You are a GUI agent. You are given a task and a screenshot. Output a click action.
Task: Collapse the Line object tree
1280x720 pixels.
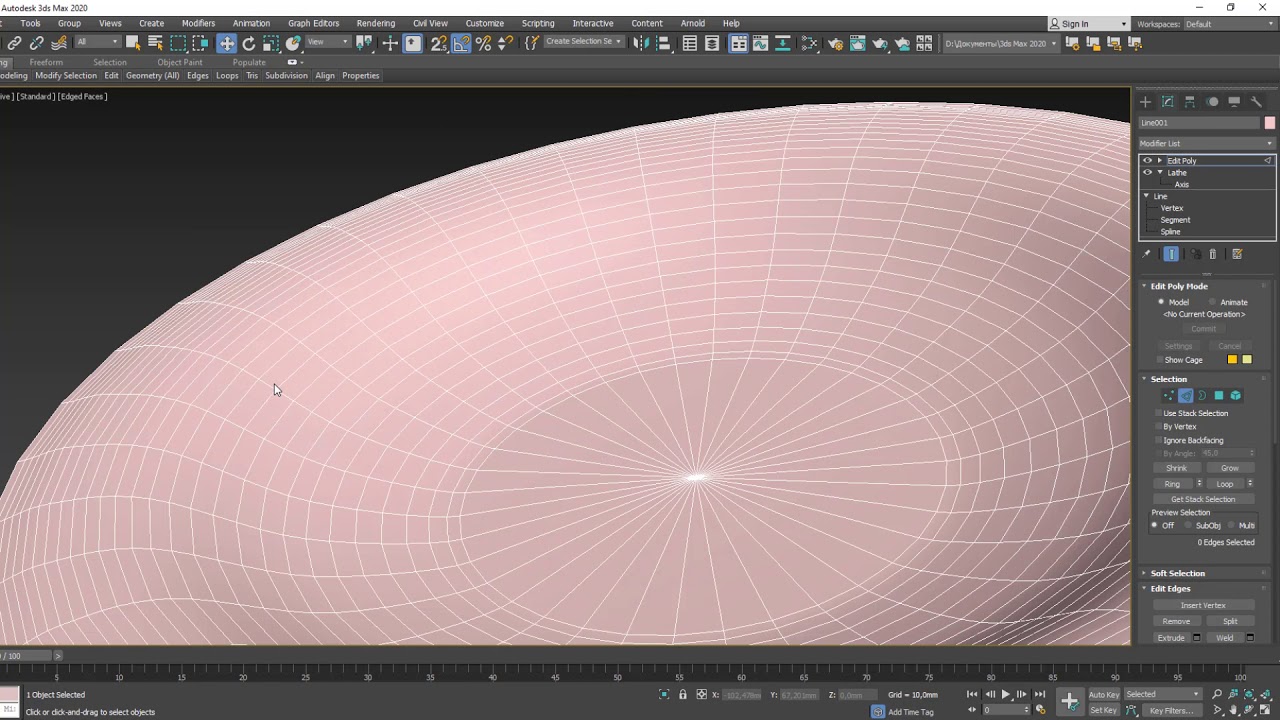[x=1147, y=196]
